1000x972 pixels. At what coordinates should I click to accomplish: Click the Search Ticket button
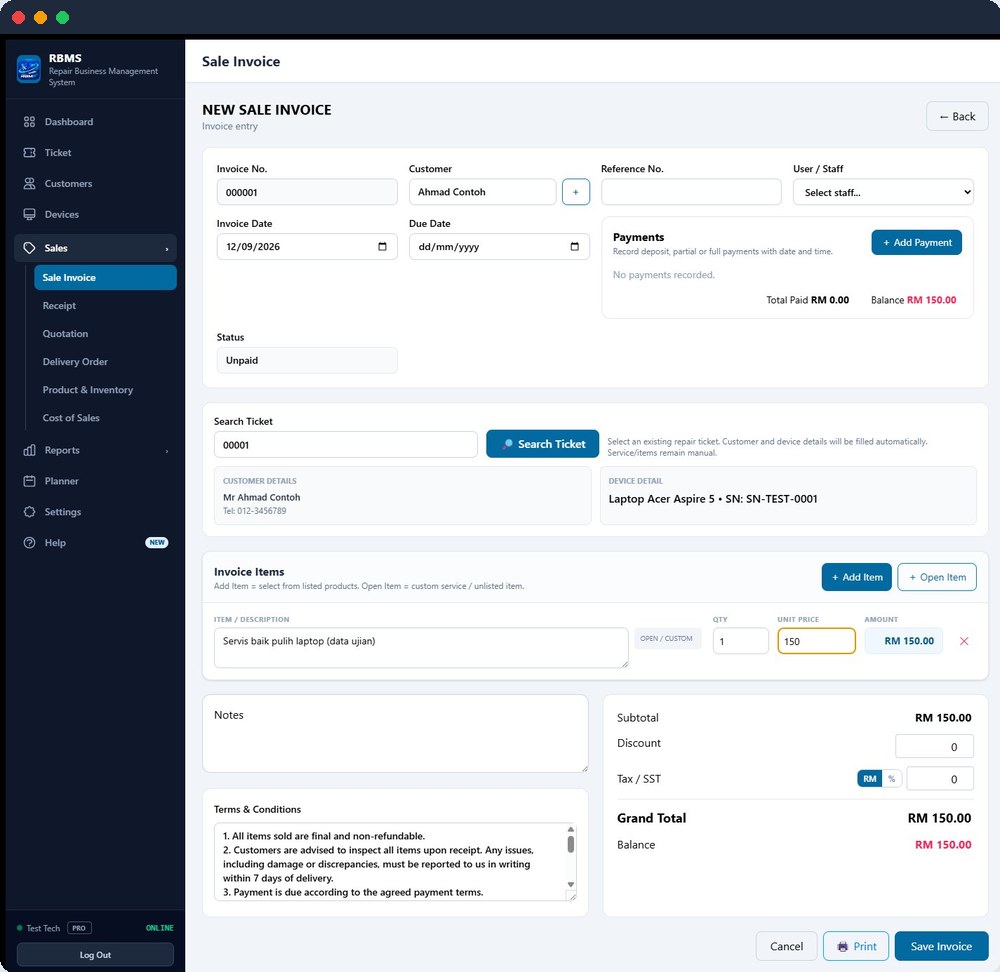pyautogui.click(x=542, y=444)
